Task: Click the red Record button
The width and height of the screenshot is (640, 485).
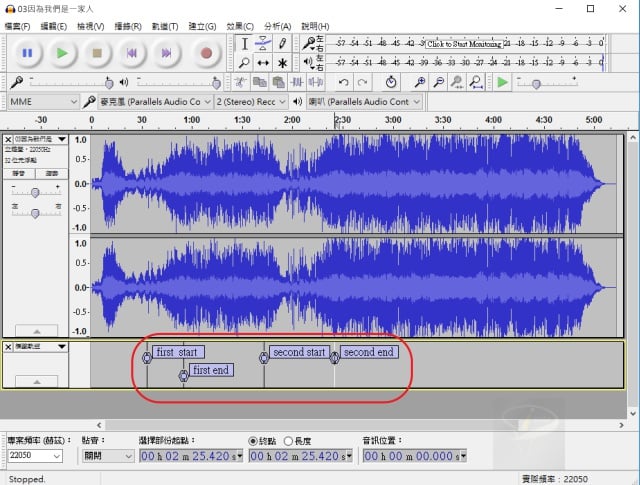Action: pyautogui.click(x=206, y=52)
